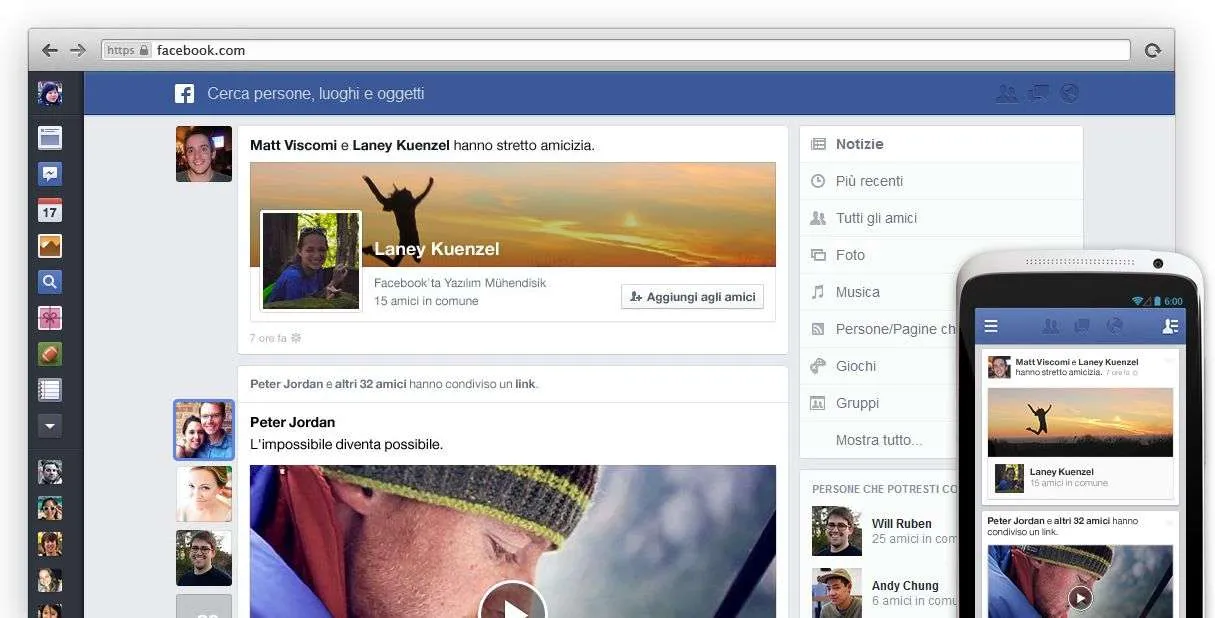This screenshot has width=1215, height=618.
Task: Click the privacy gear icon beside '7 ore fa'
Action: [x=296, y=338]
